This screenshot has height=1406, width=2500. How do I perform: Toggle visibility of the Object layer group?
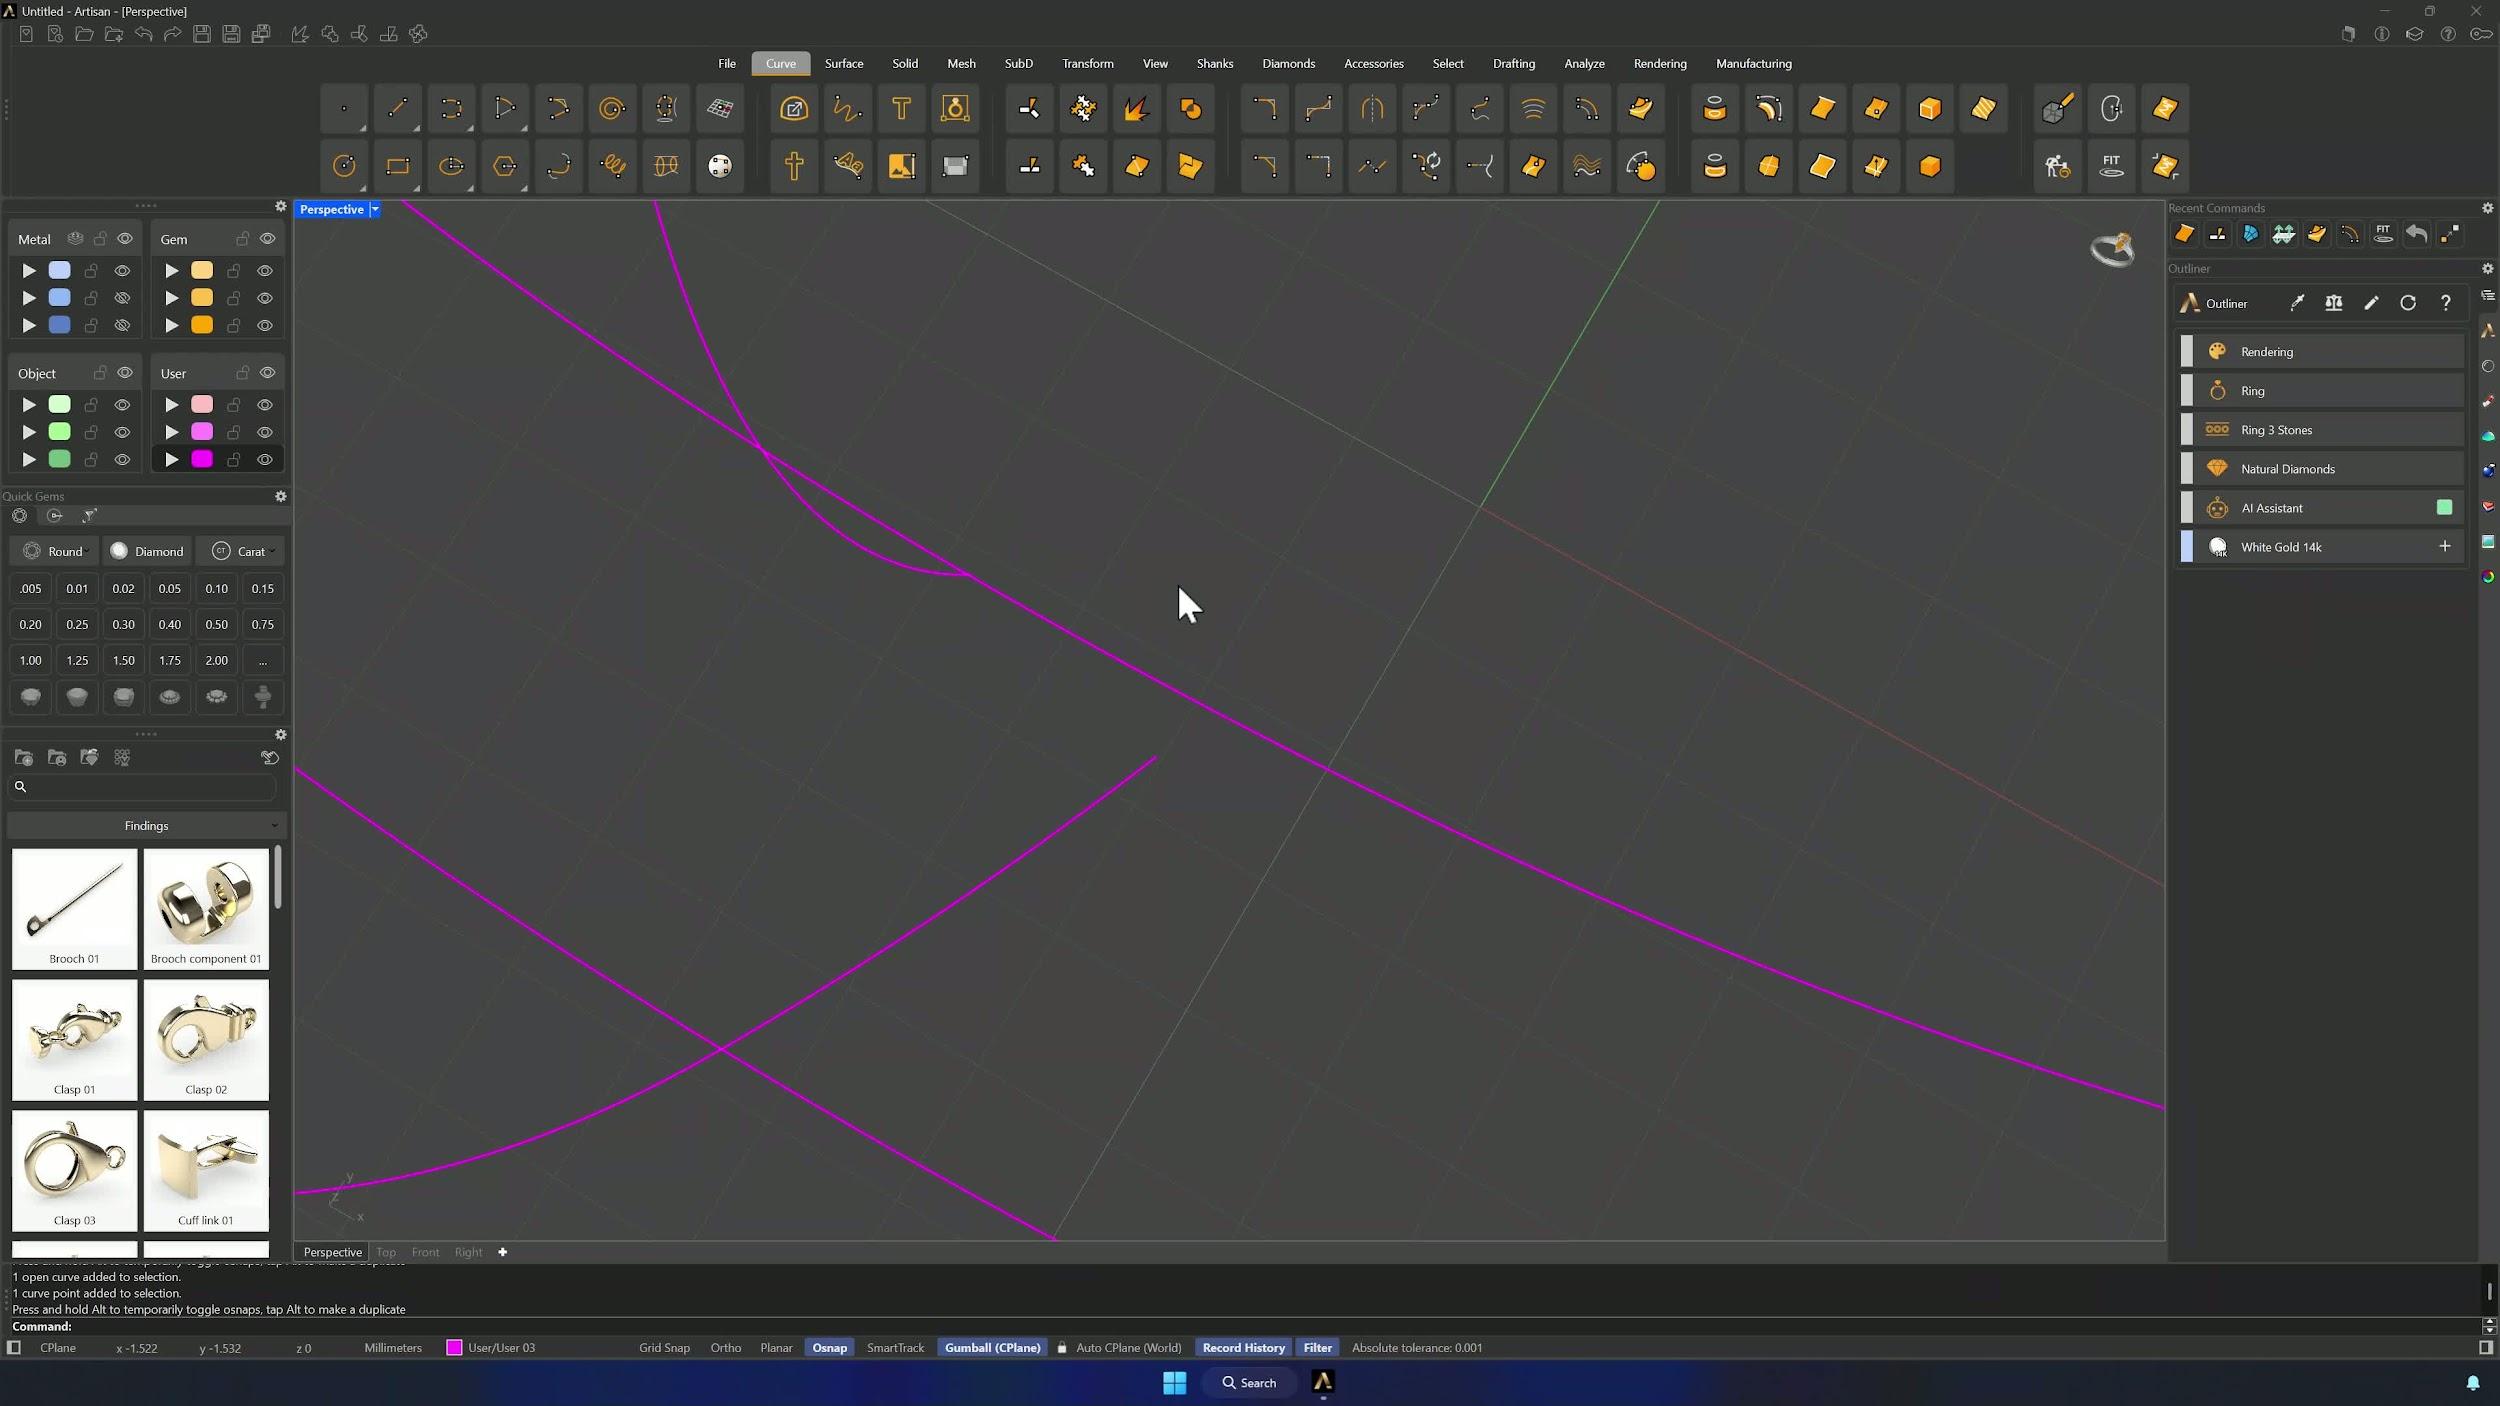point(125,373)
